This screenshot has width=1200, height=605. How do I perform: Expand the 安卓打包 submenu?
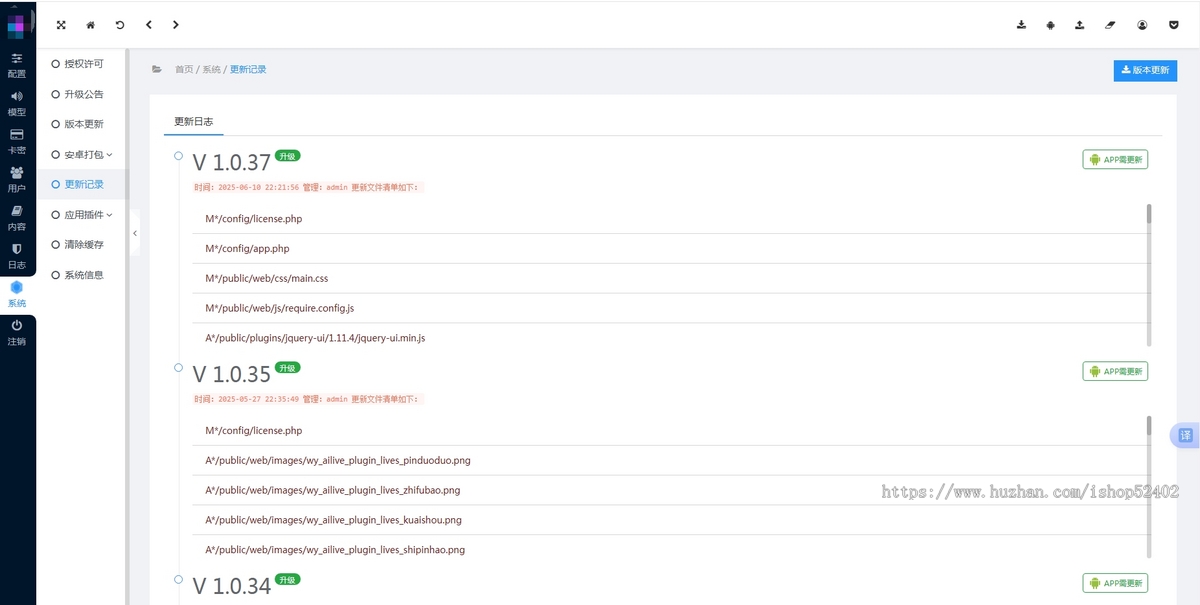(x=82, y=154)
